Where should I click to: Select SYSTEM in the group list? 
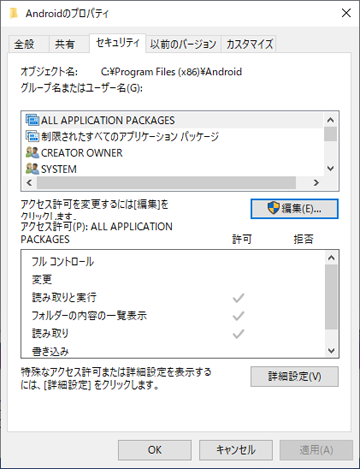(174, 169)
